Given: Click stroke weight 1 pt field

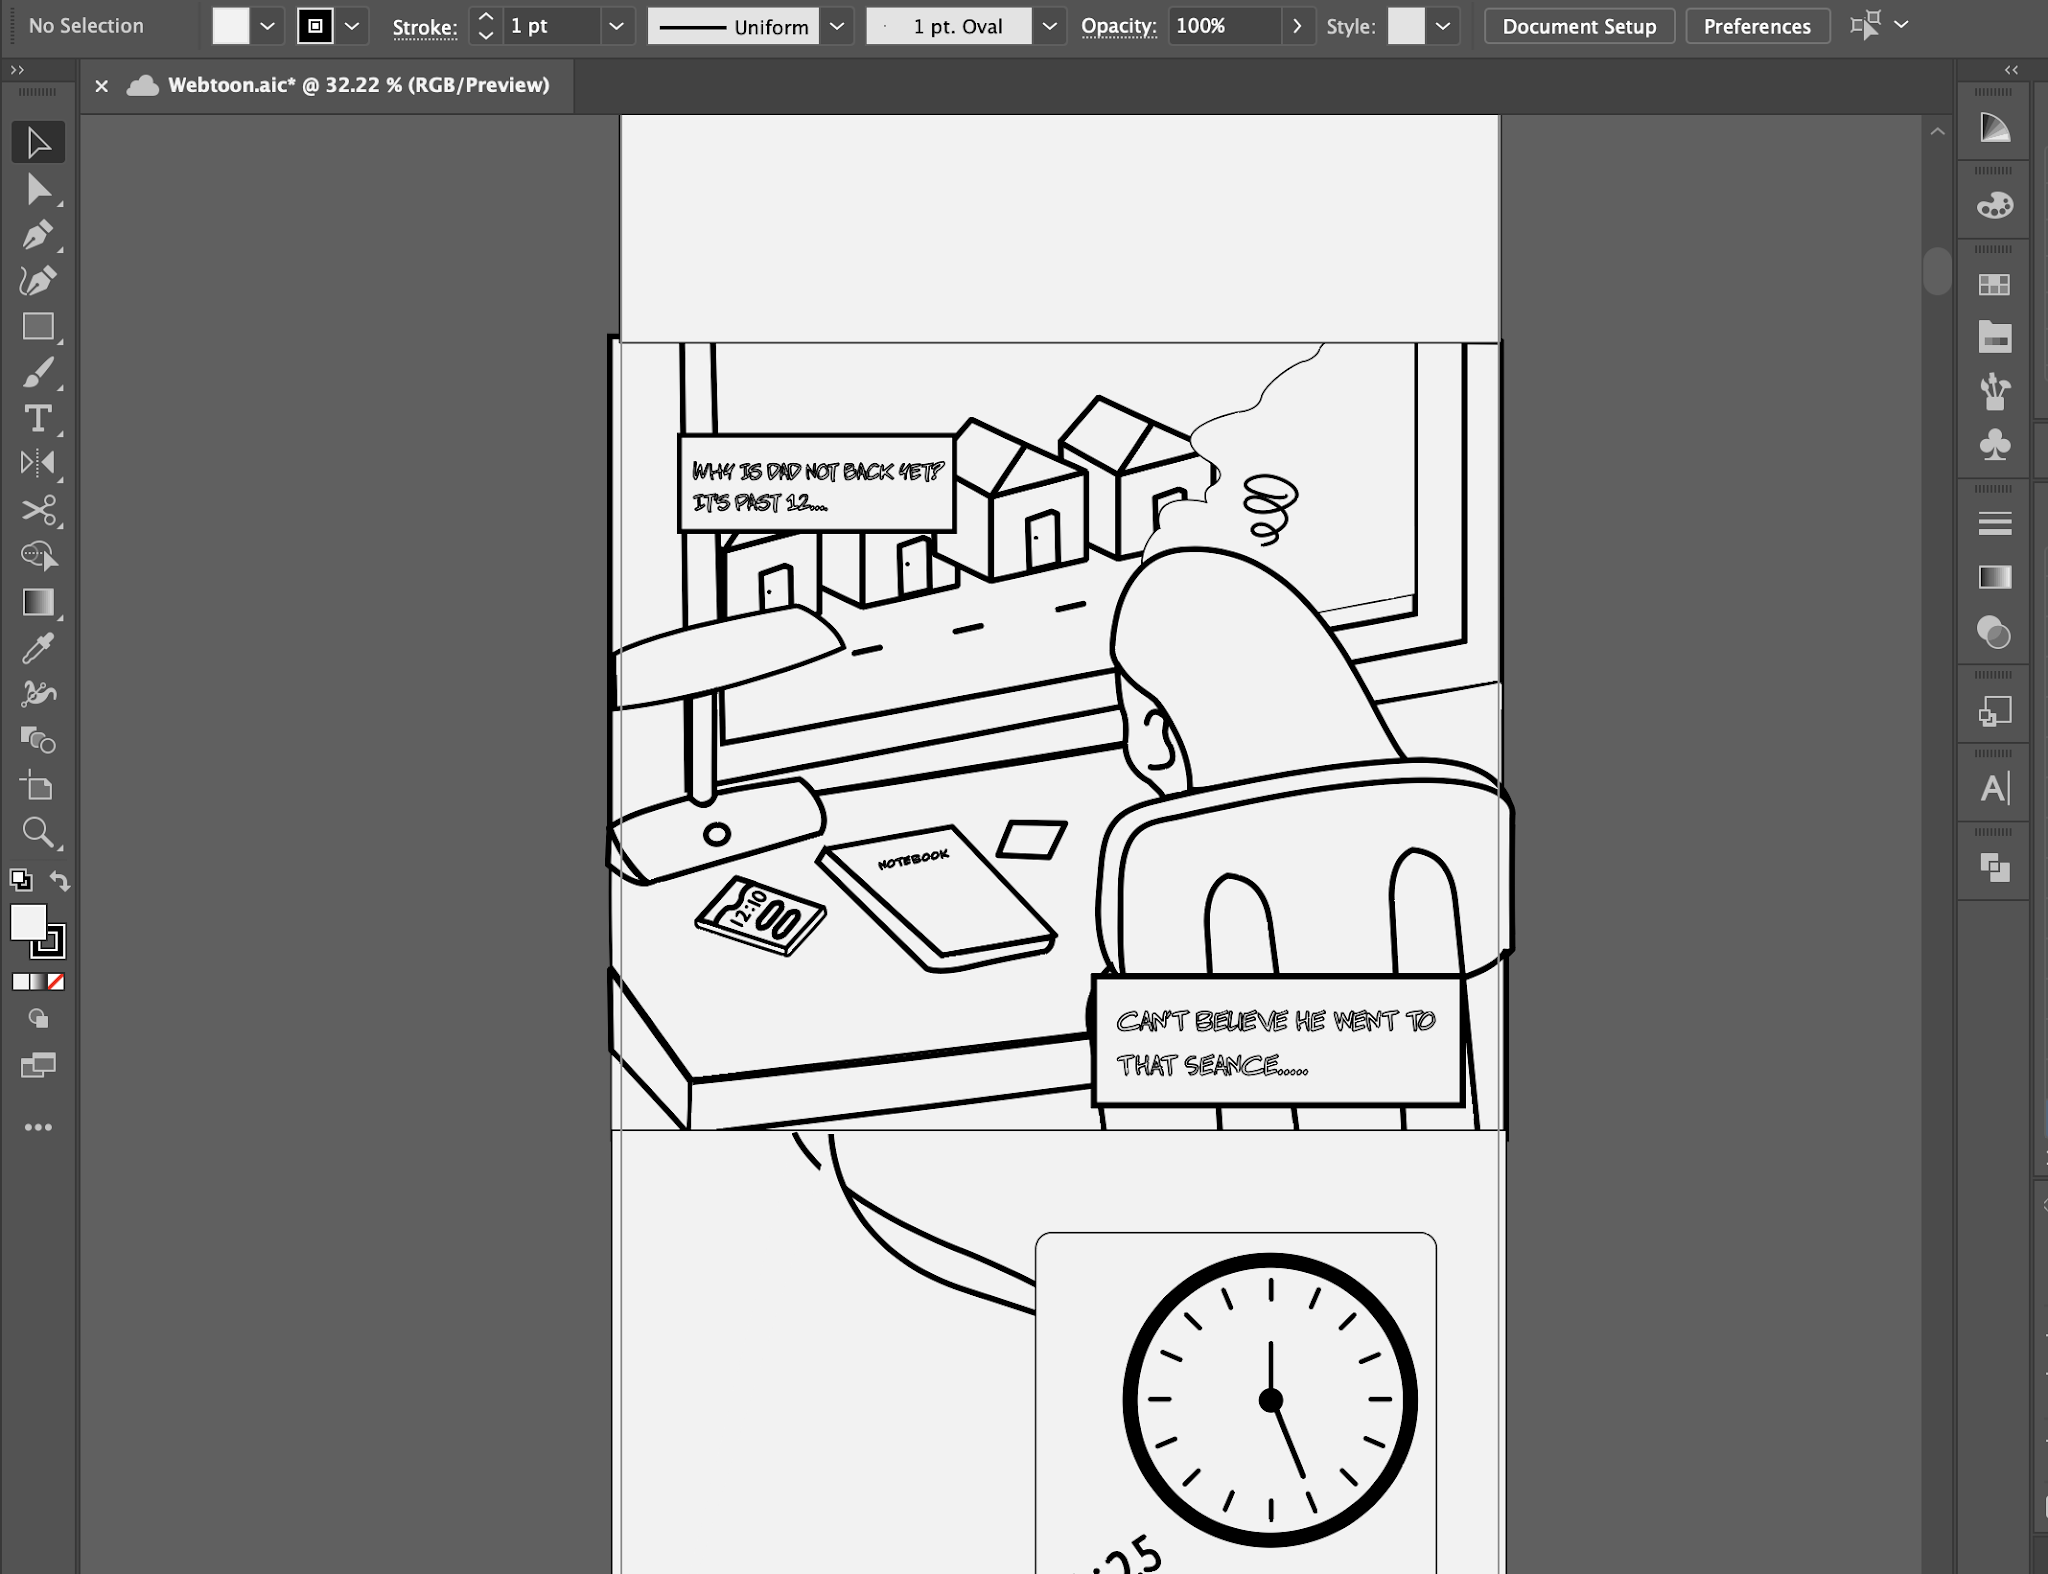Looking at the screenshot, I should (553, 26).
